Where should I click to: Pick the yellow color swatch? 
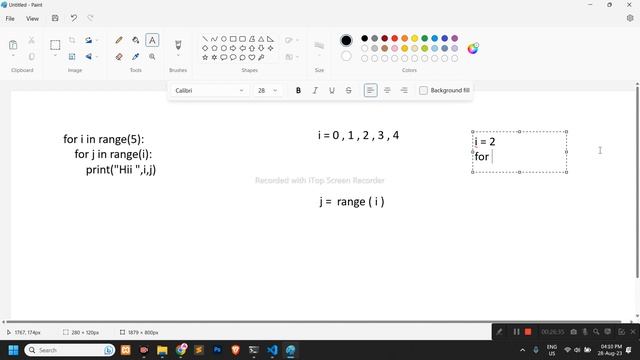[x=415, y=38]
